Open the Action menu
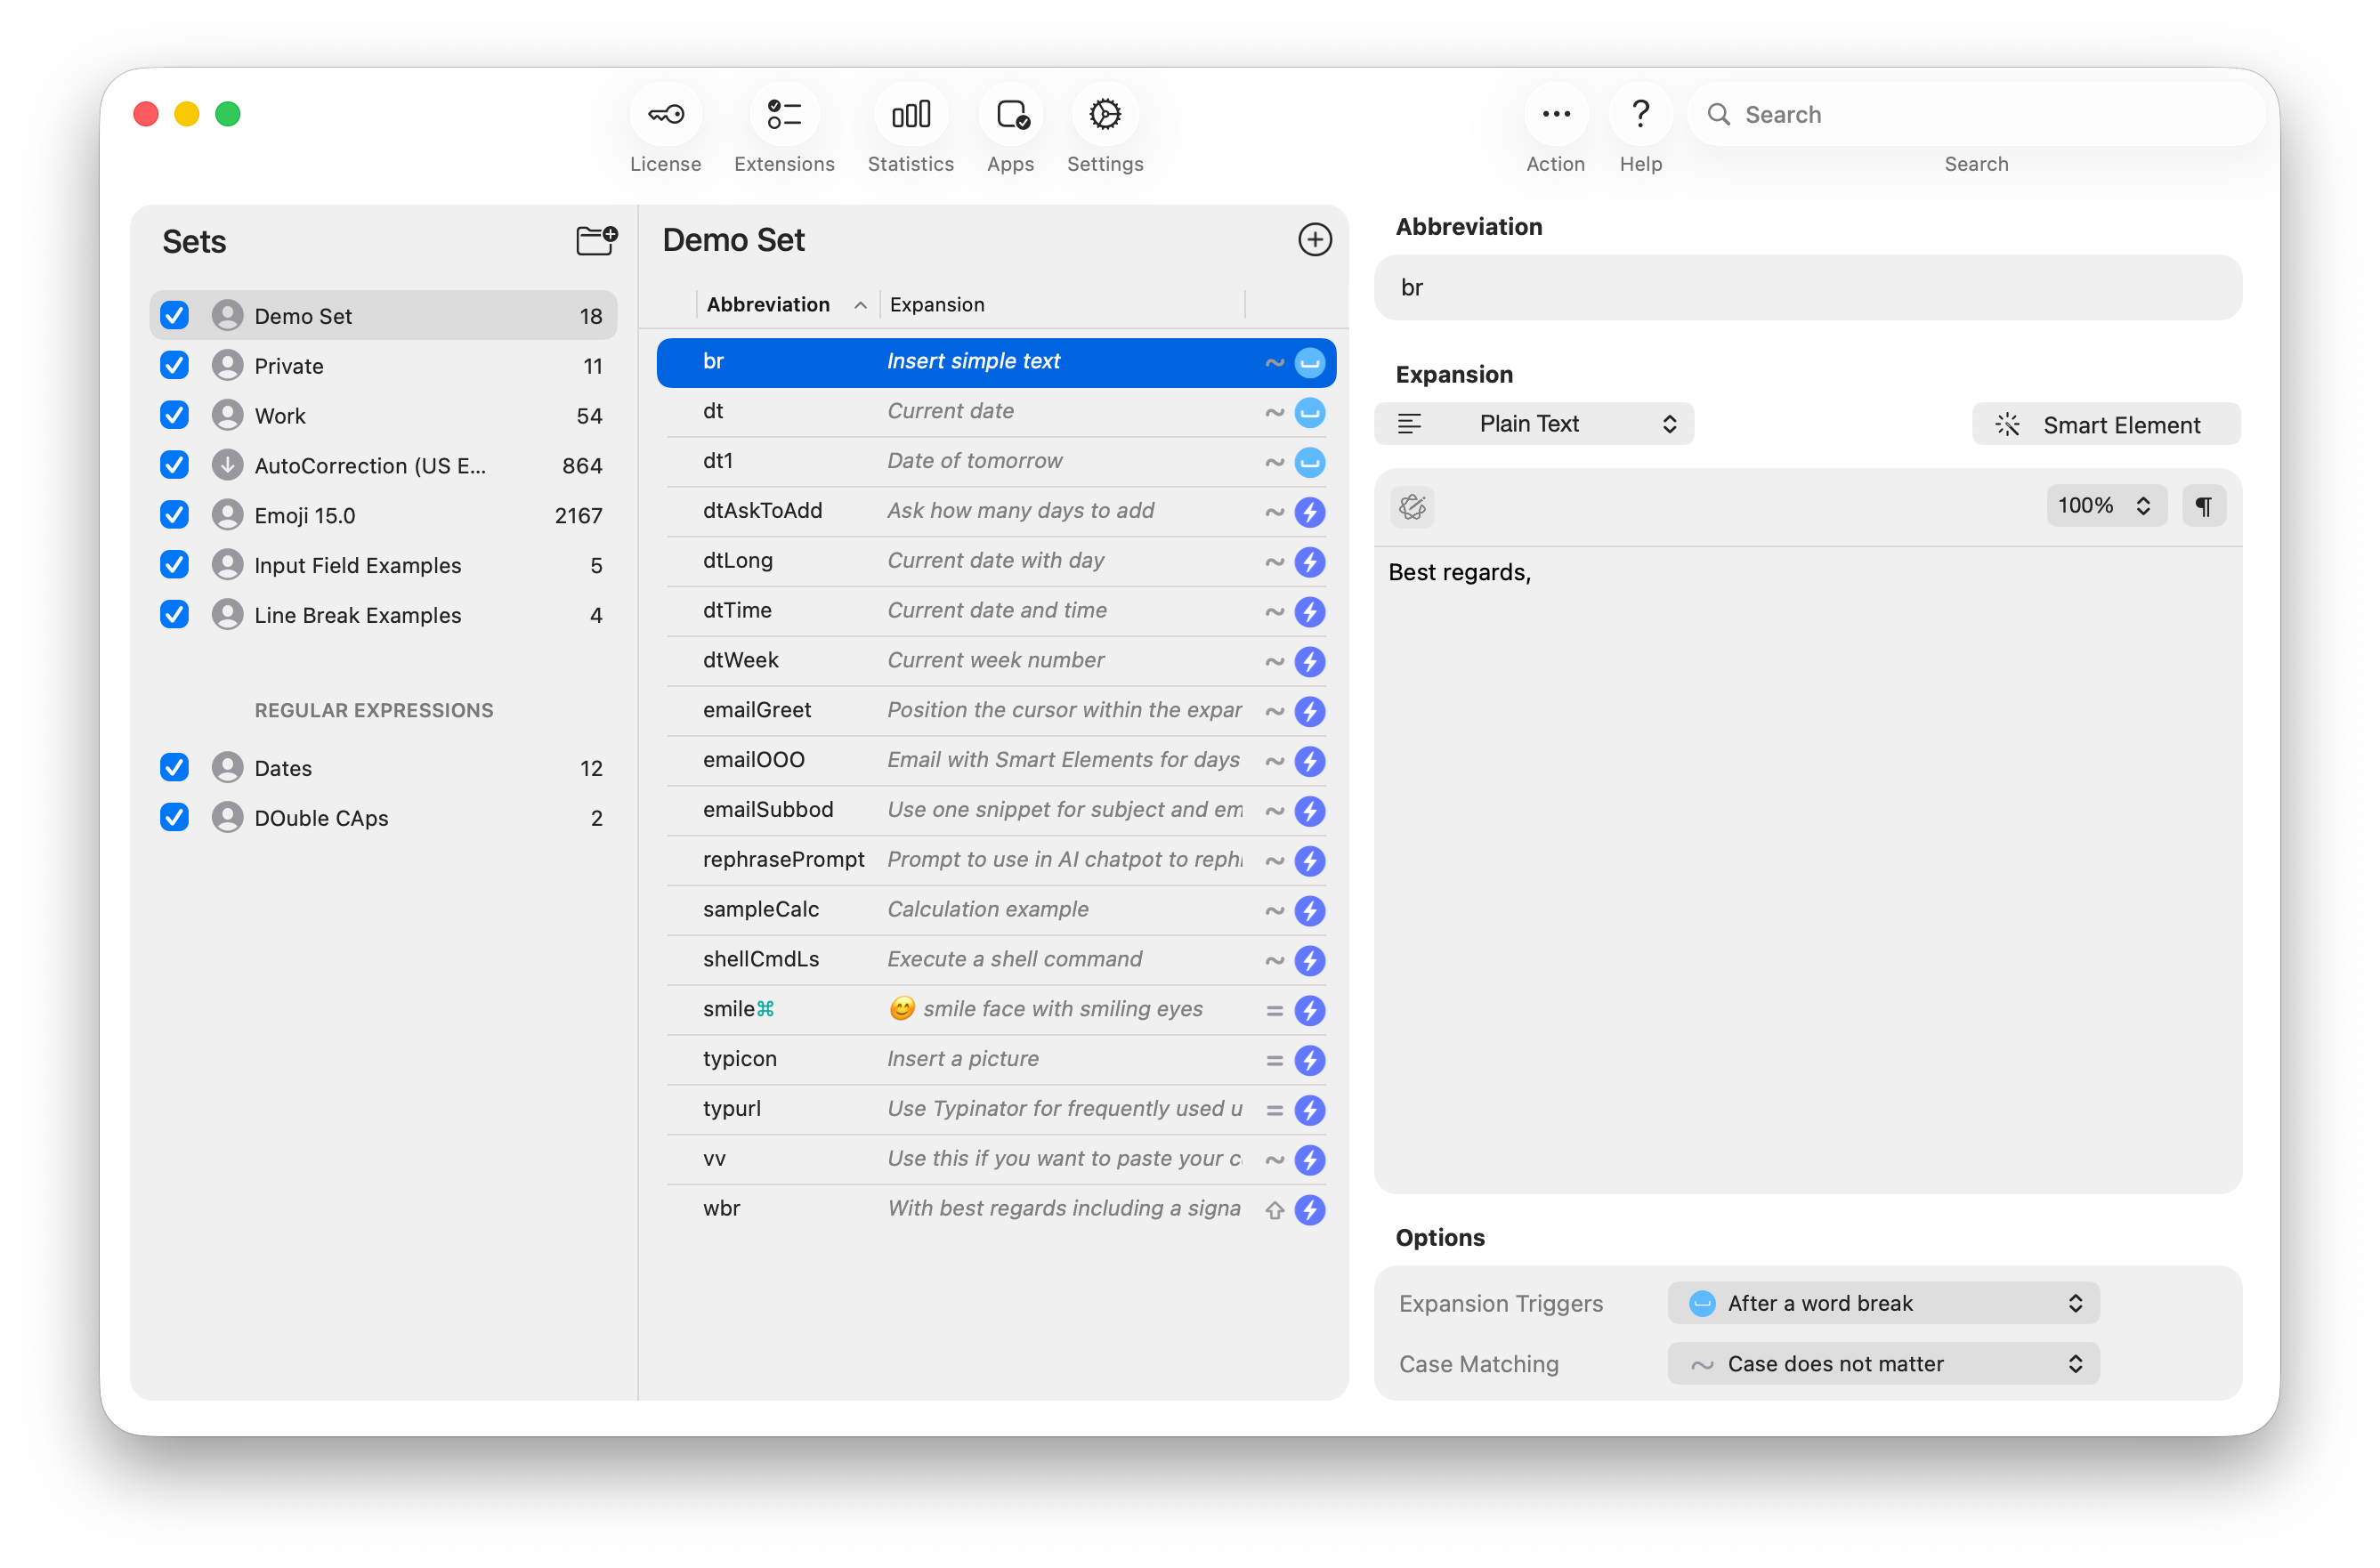Viewport: 2380px width, 1568px height. point(1555,115)
